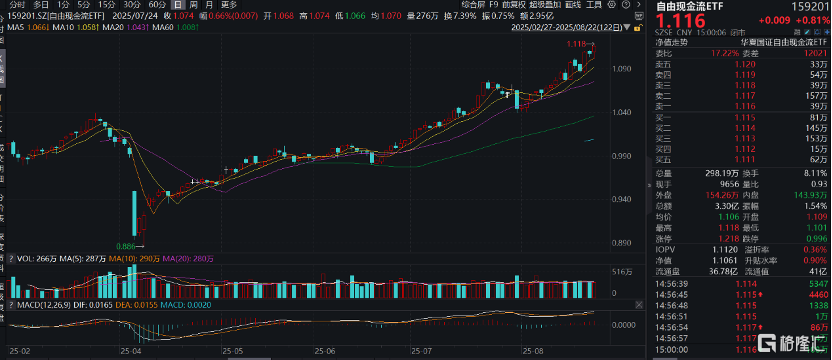
Task: Click the VOL: 266万 indicator label
Action: click(x=37, y=259)
